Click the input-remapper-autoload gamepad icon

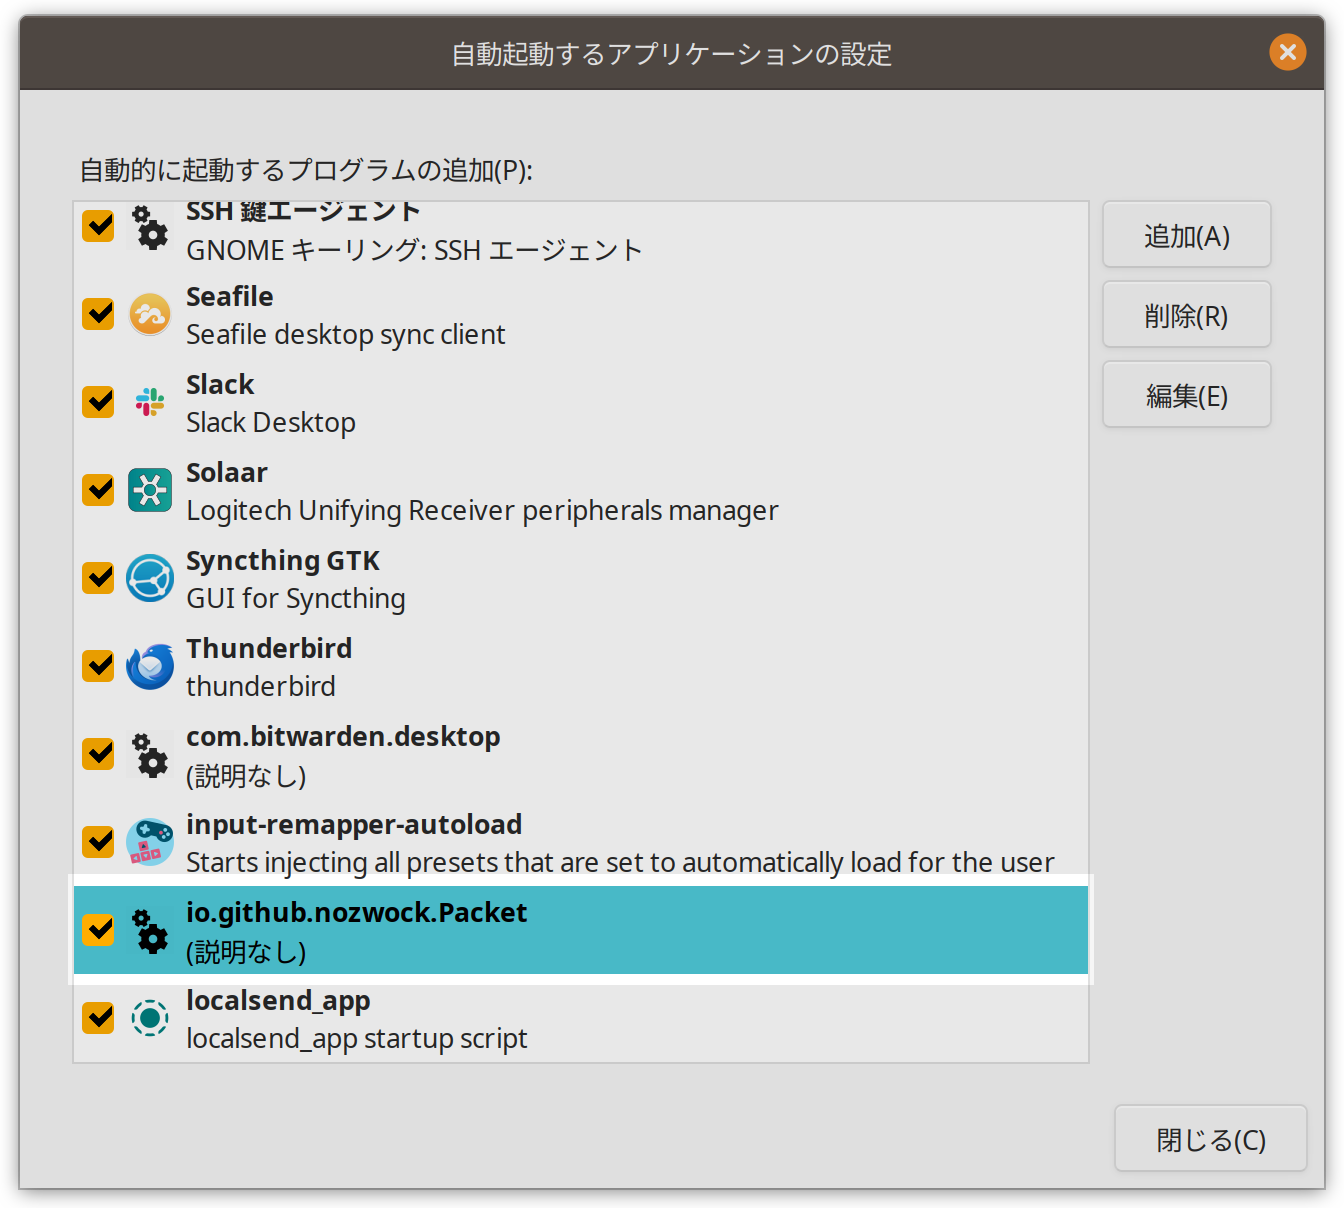(150, 842)
